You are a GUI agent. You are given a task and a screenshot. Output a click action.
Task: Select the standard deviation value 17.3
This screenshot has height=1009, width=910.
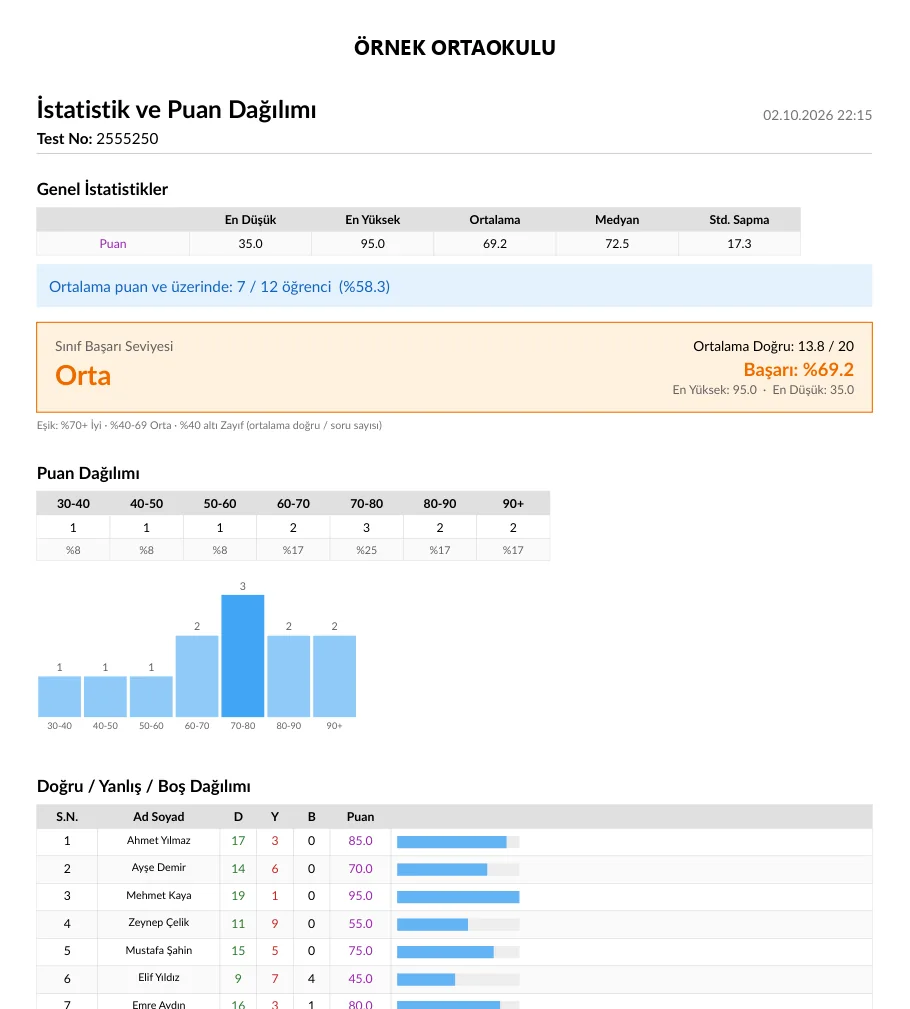coord(739,244)
